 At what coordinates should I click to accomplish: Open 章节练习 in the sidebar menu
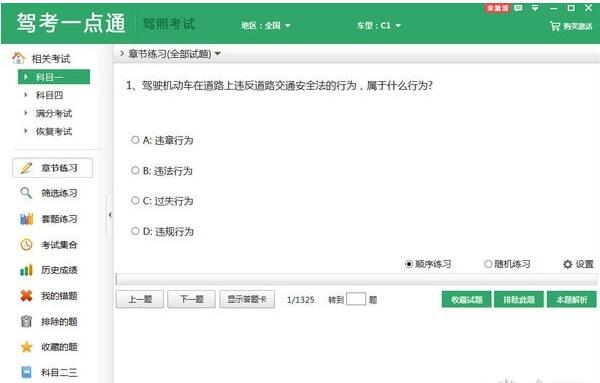52,168
